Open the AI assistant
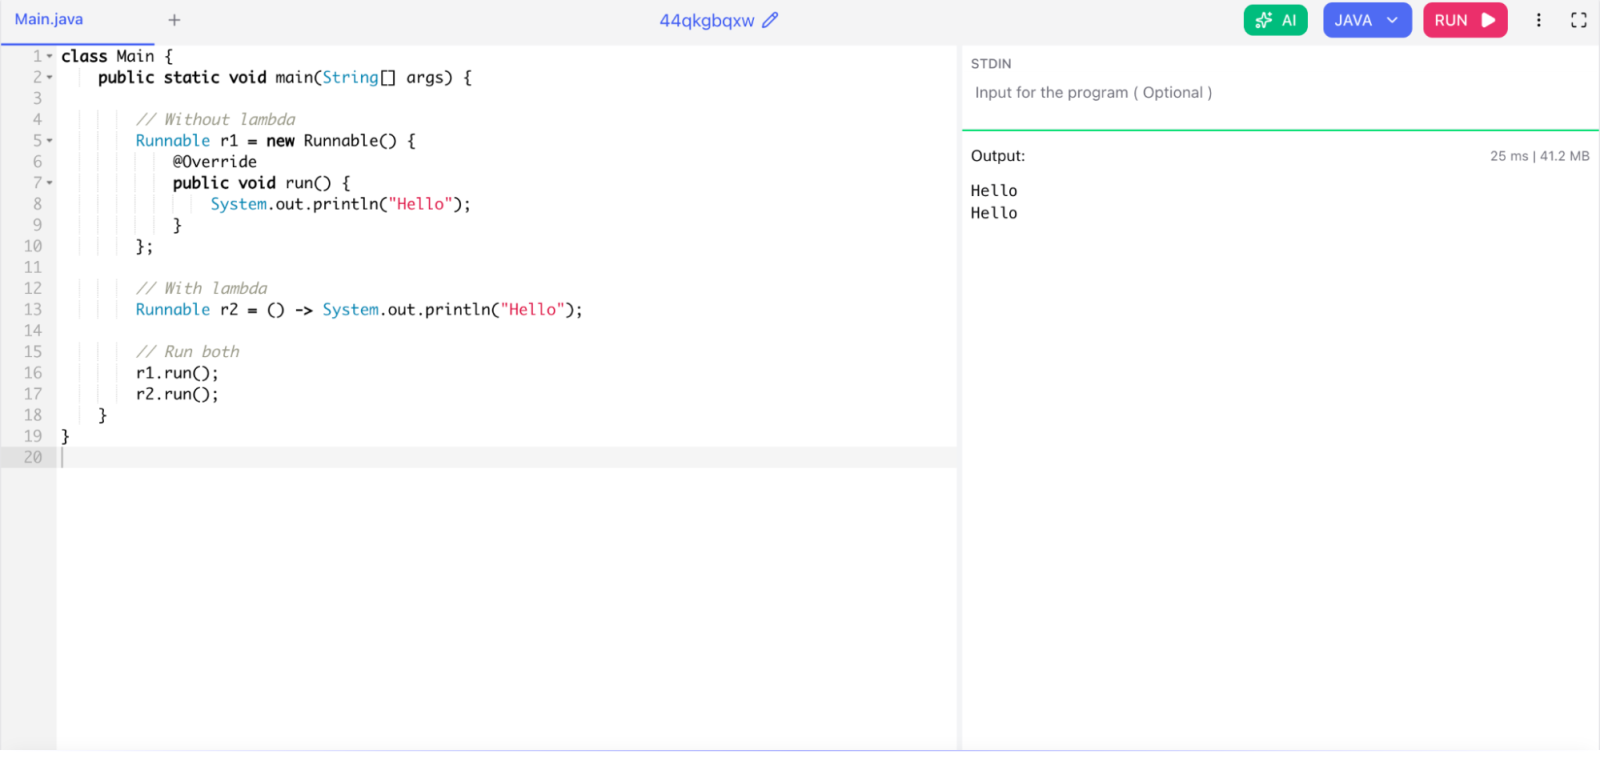The width and height of the screenshot is (1600, 758). tap(1275, 20)
